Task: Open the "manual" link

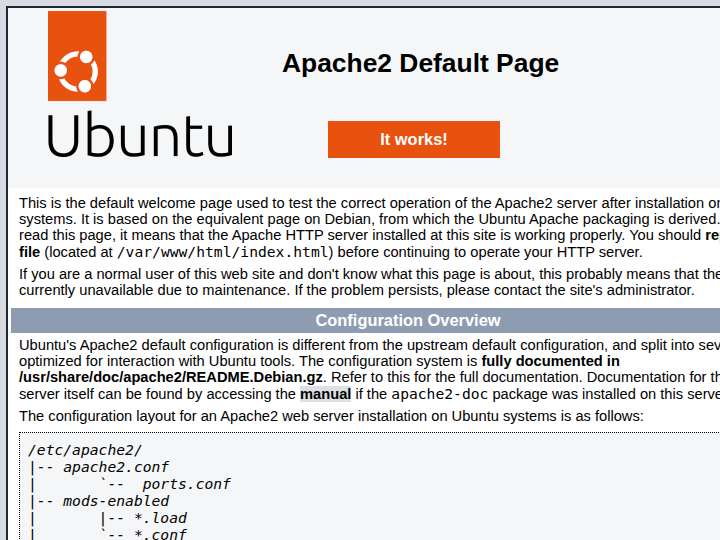Action: click(326, 394)
